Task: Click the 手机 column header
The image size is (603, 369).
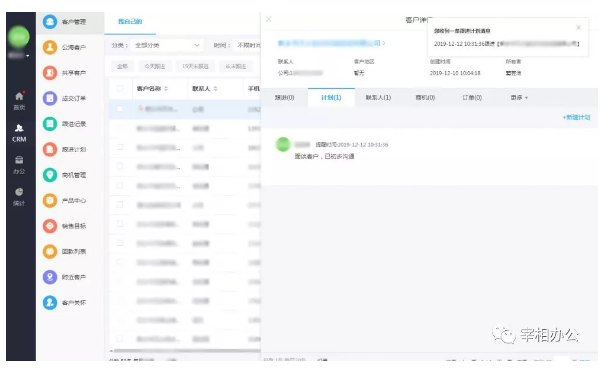Action: pos(253,89)
